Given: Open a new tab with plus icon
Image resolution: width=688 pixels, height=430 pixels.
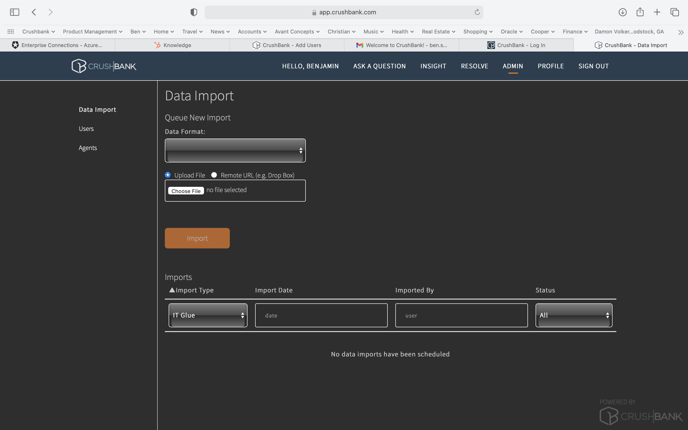Looking at the screenshot, I should (x=657, y=12).
